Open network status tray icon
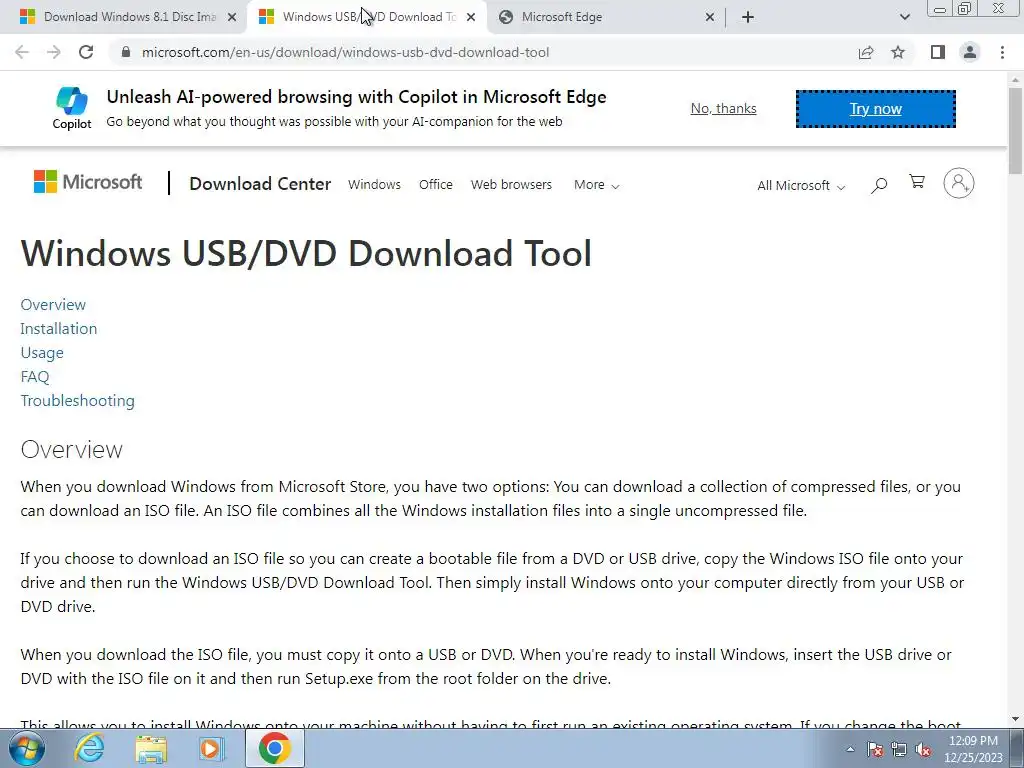This screenshot has width=1024, height=768. point(899,749)
